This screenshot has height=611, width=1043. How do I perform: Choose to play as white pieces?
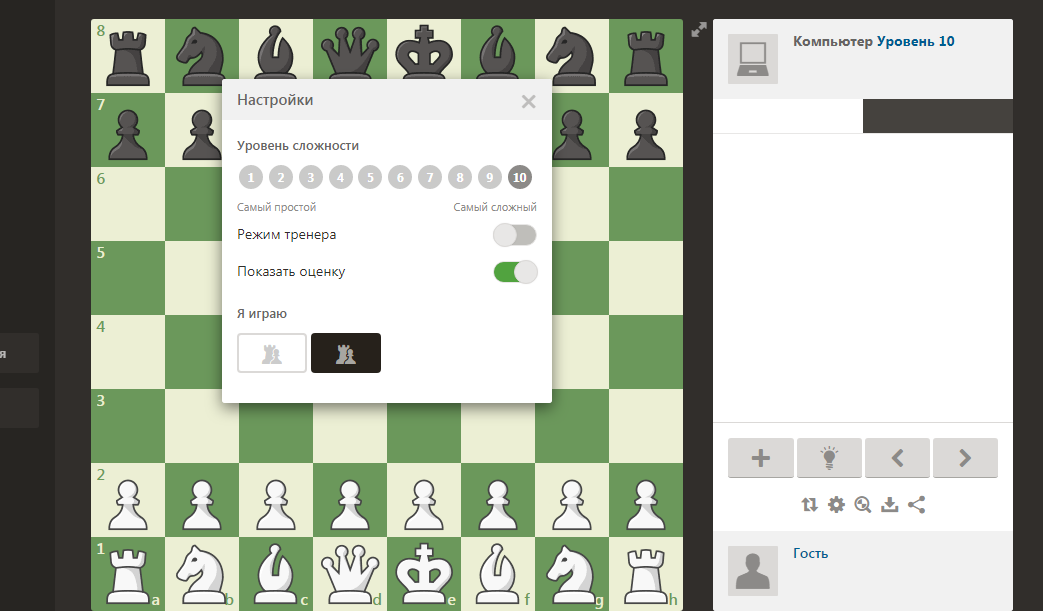272,353
